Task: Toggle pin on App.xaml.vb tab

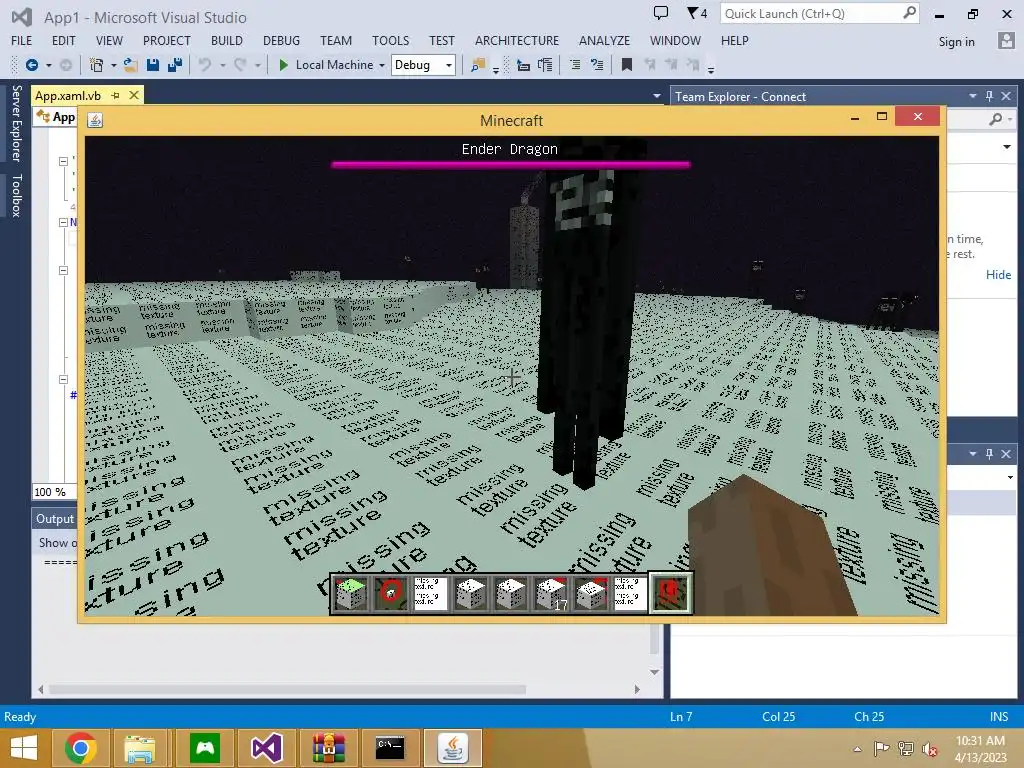Action: 116,95
